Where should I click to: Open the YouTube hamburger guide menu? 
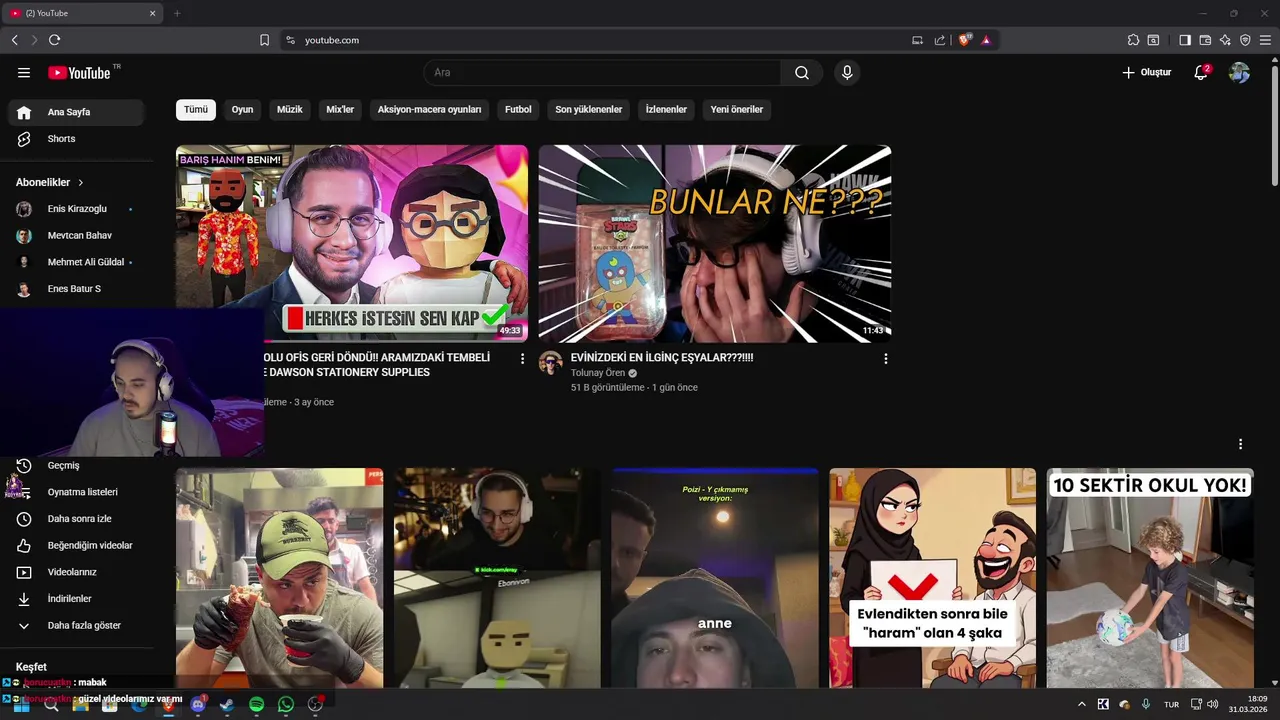tap(24, 73)
